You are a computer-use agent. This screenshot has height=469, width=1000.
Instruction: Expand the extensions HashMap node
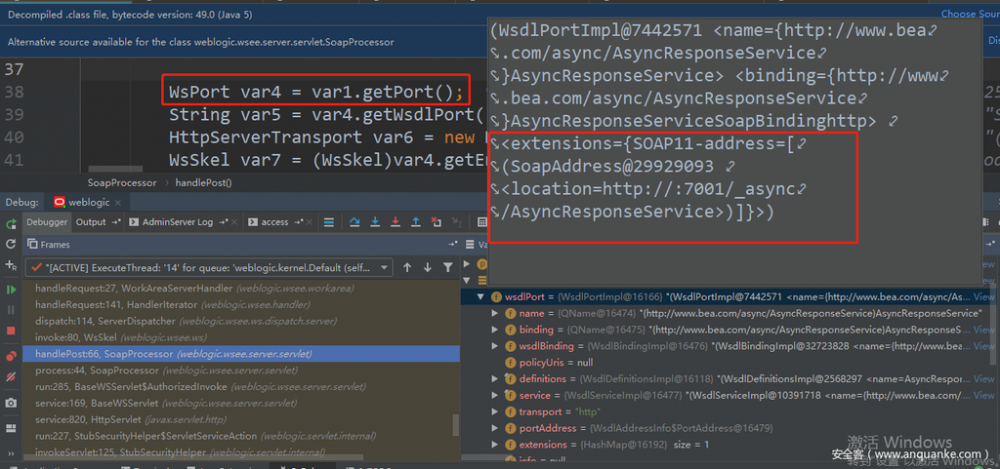(x=496, y=445)
